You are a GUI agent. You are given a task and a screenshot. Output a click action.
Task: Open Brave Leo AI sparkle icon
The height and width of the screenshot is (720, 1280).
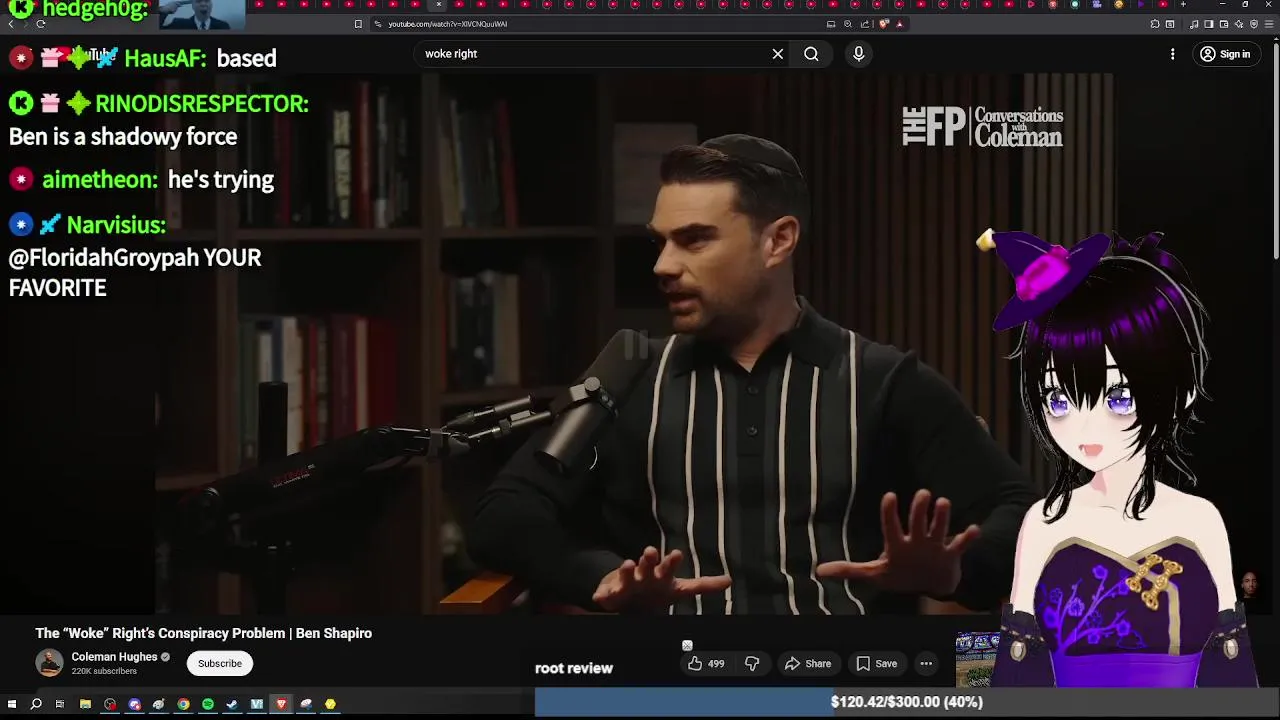point(1239,24)
